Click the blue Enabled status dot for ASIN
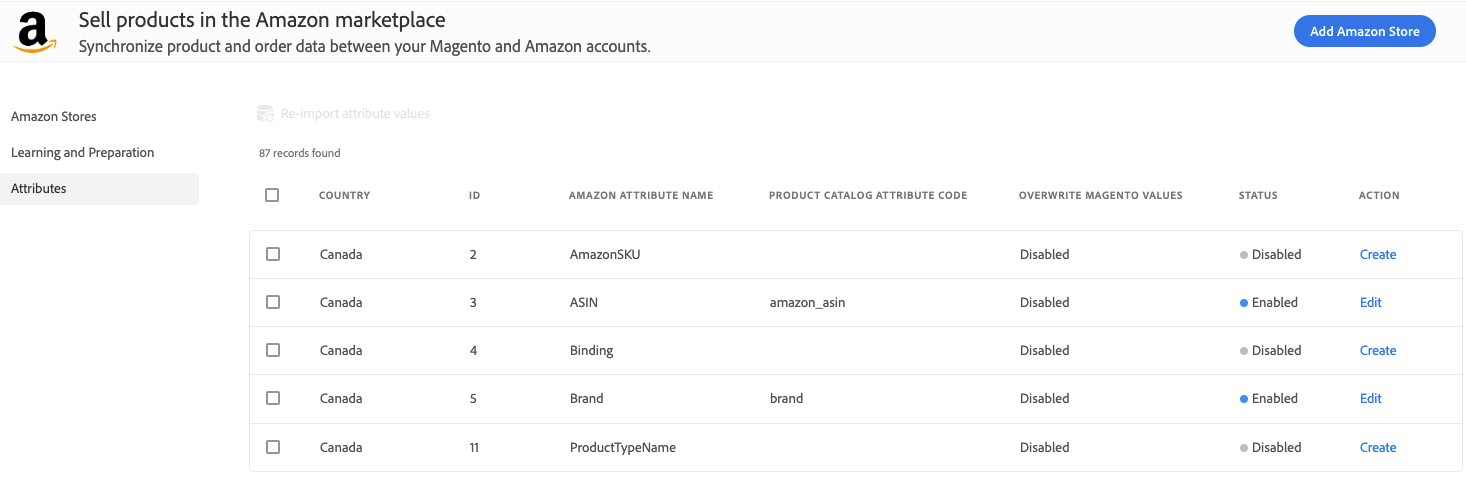 pyautogui.click(x=1244, y=303)
